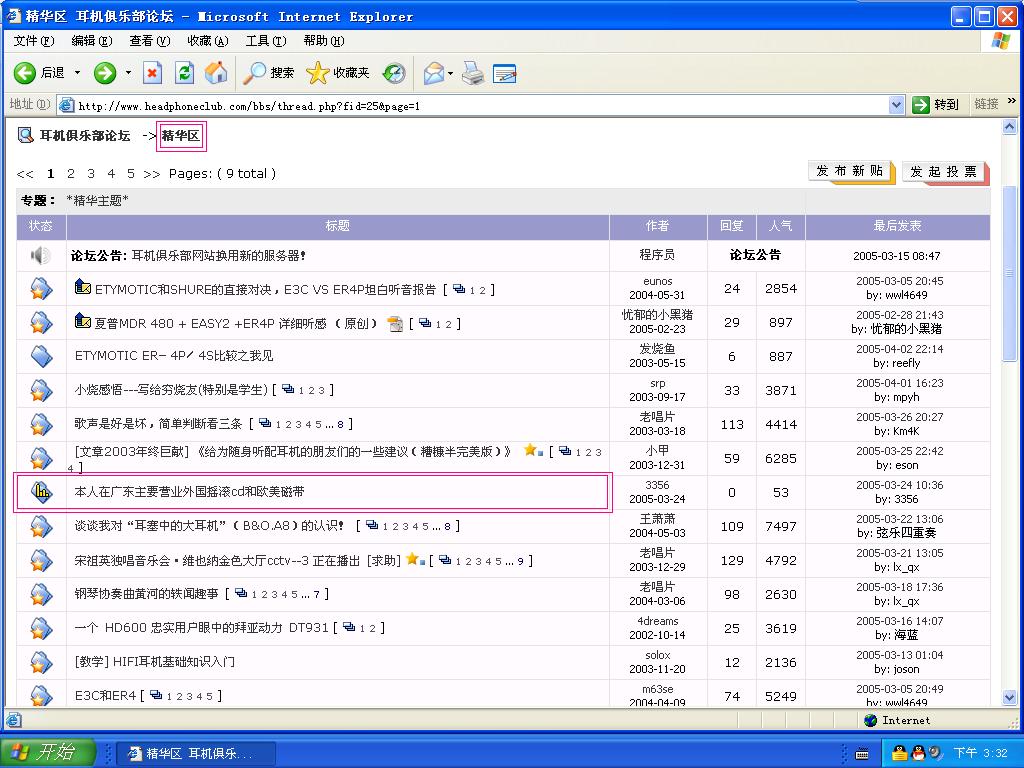Screen dimensions: 1024x768
Task: Open the 查看(V) menu
Action: [x=150, y=41]
